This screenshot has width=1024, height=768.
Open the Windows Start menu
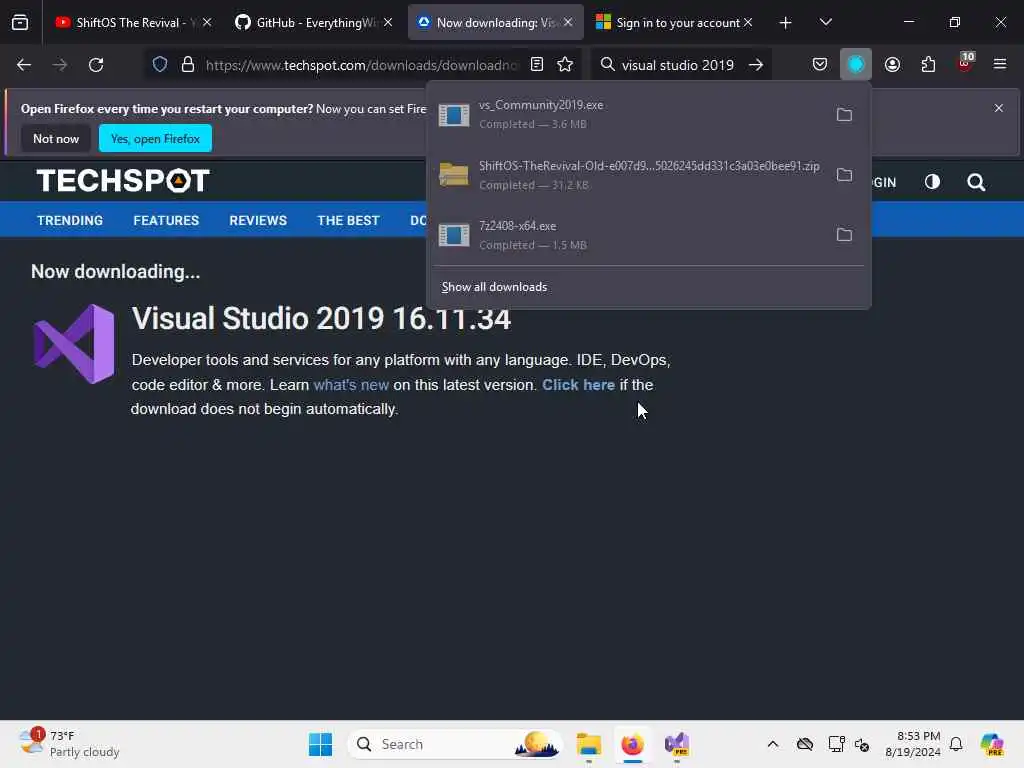[320, 744]
